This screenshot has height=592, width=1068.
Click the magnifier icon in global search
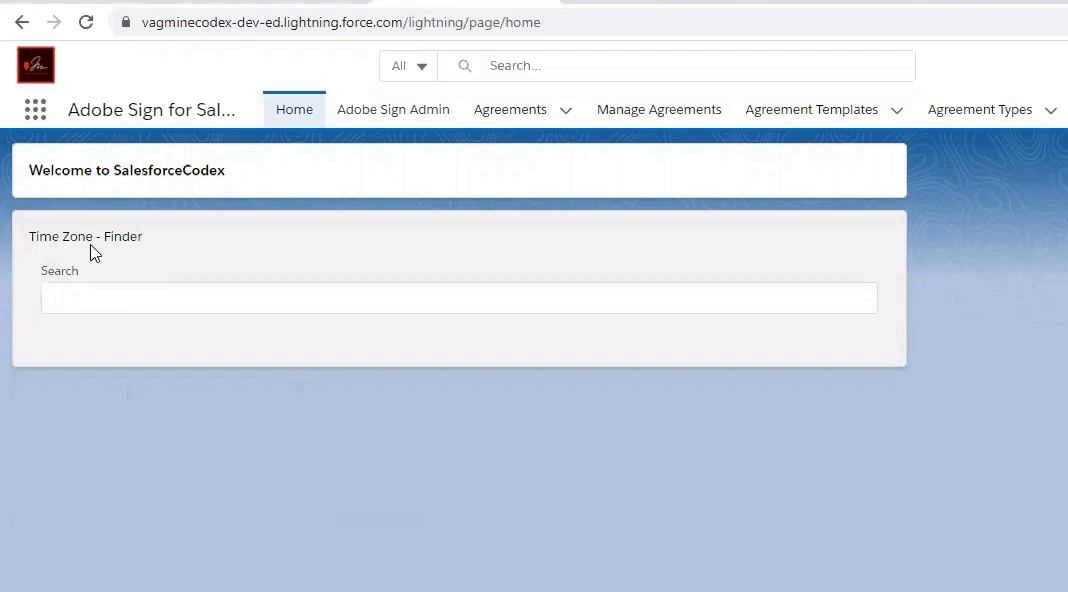coord(465,65)
